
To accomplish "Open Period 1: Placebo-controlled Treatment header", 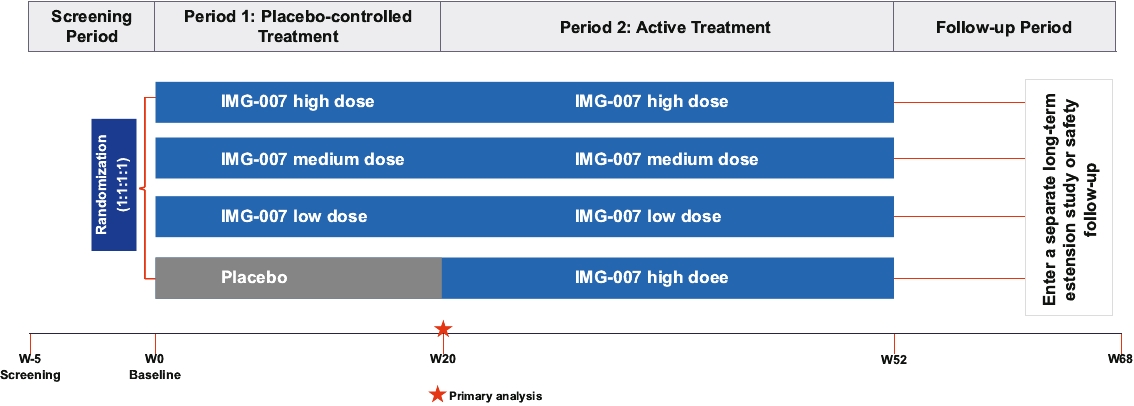I will click(x=297, y=27).
